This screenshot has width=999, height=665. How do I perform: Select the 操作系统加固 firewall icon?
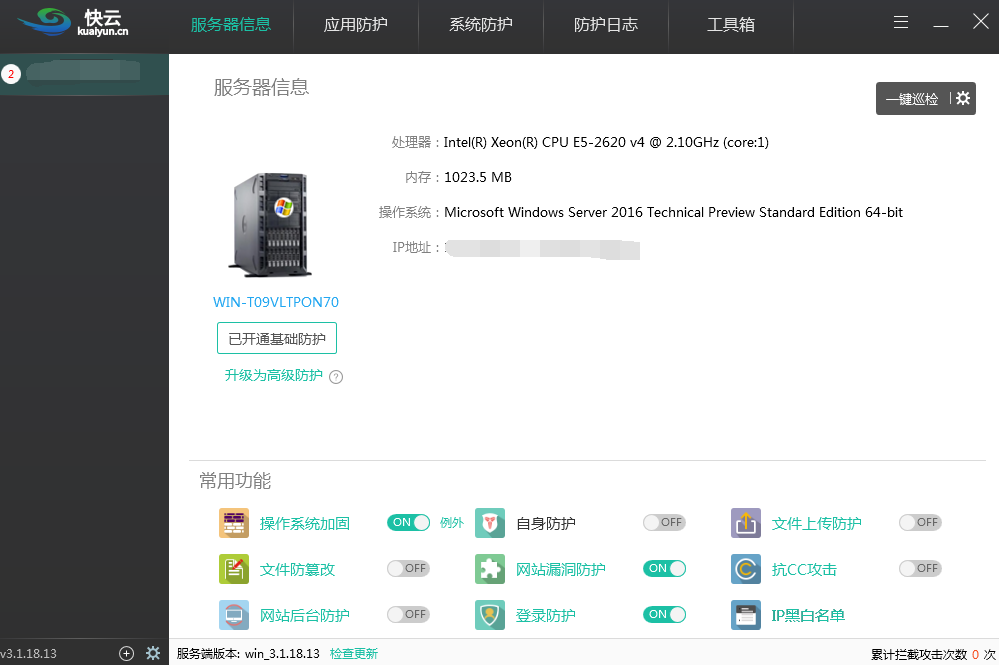click(233, 522)
